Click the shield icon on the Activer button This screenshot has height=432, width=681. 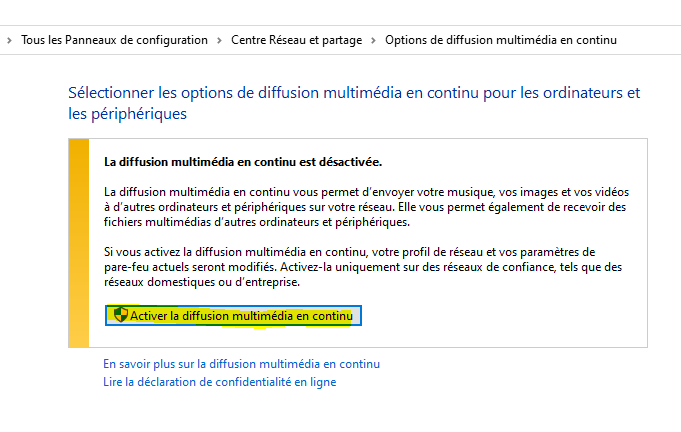coord(121,316)
